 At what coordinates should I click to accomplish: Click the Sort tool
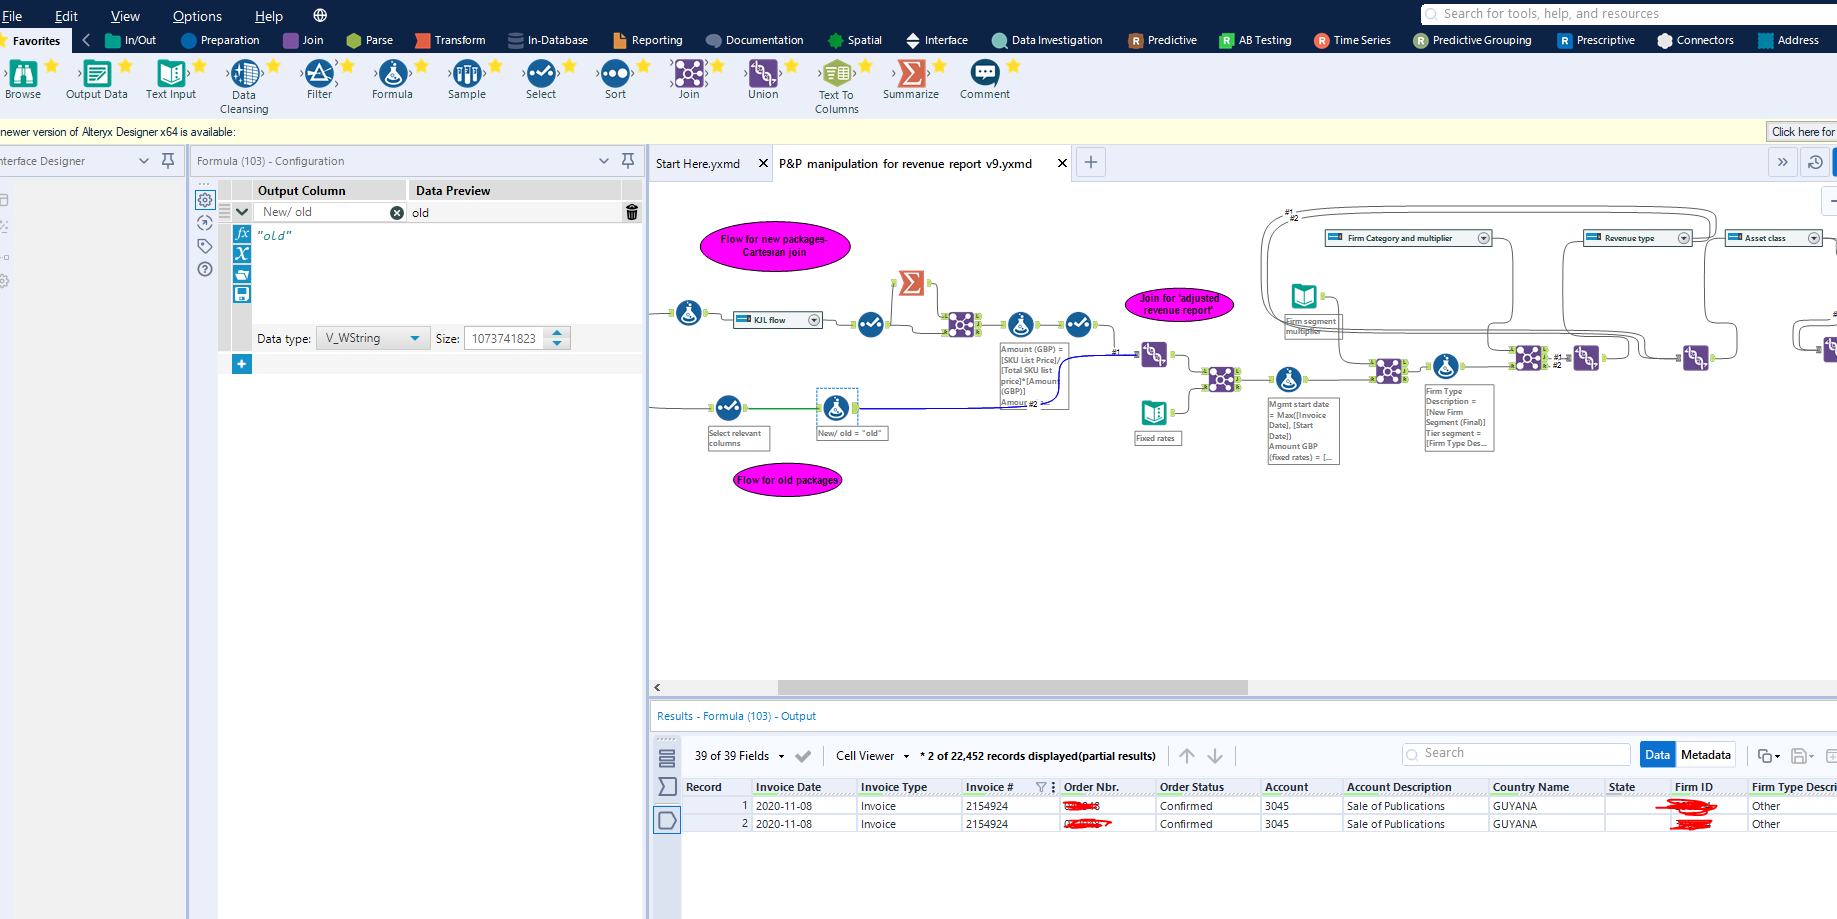click(x=614, y=75)
